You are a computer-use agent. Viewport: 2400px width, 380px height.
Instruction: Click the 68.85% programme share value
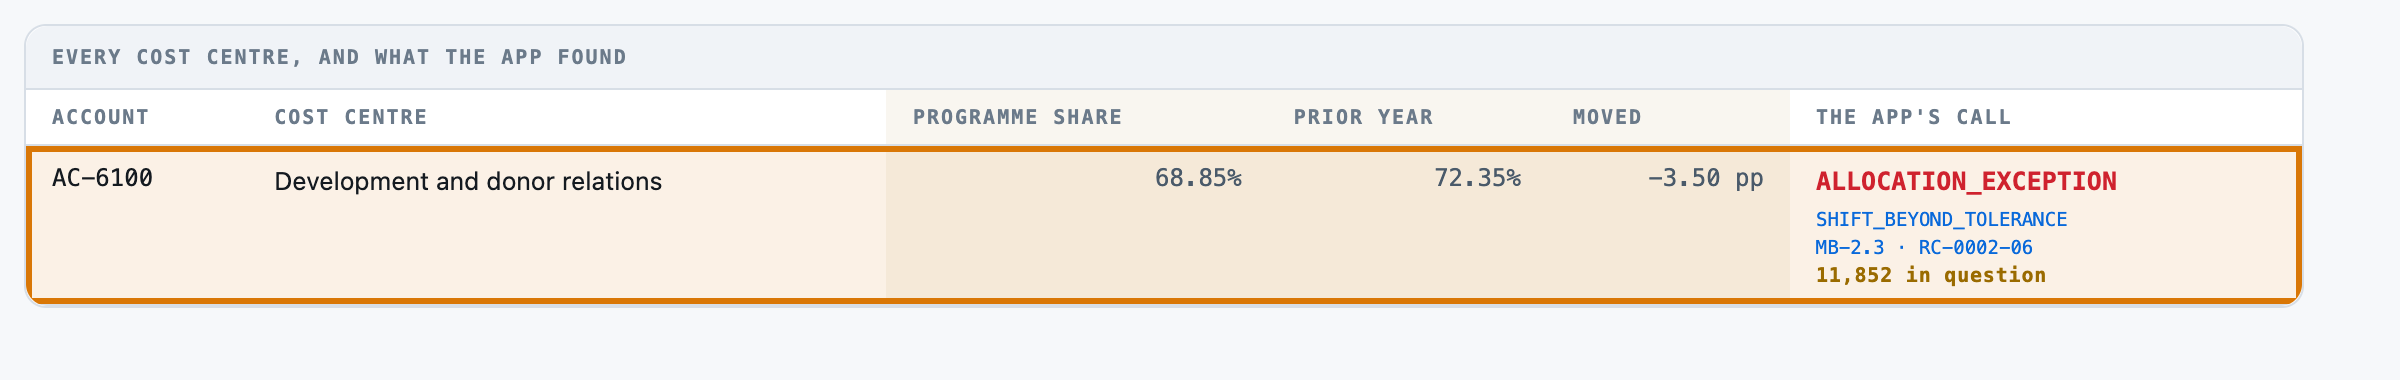click(x=1198, y=178)
